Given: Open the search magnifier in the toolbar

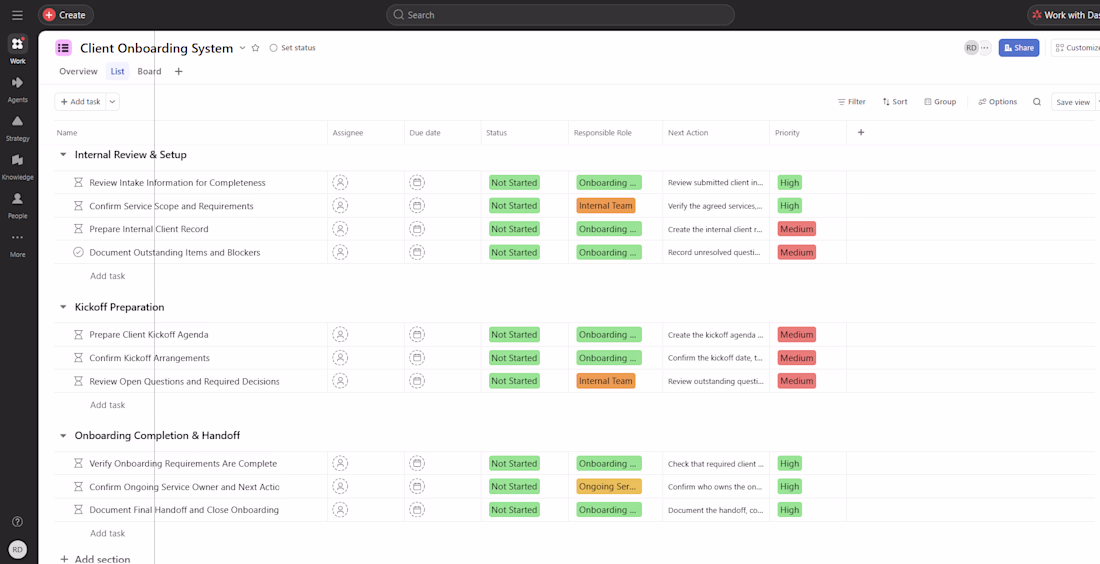Looking at the screenshot, I should [x=1037, y=102].
